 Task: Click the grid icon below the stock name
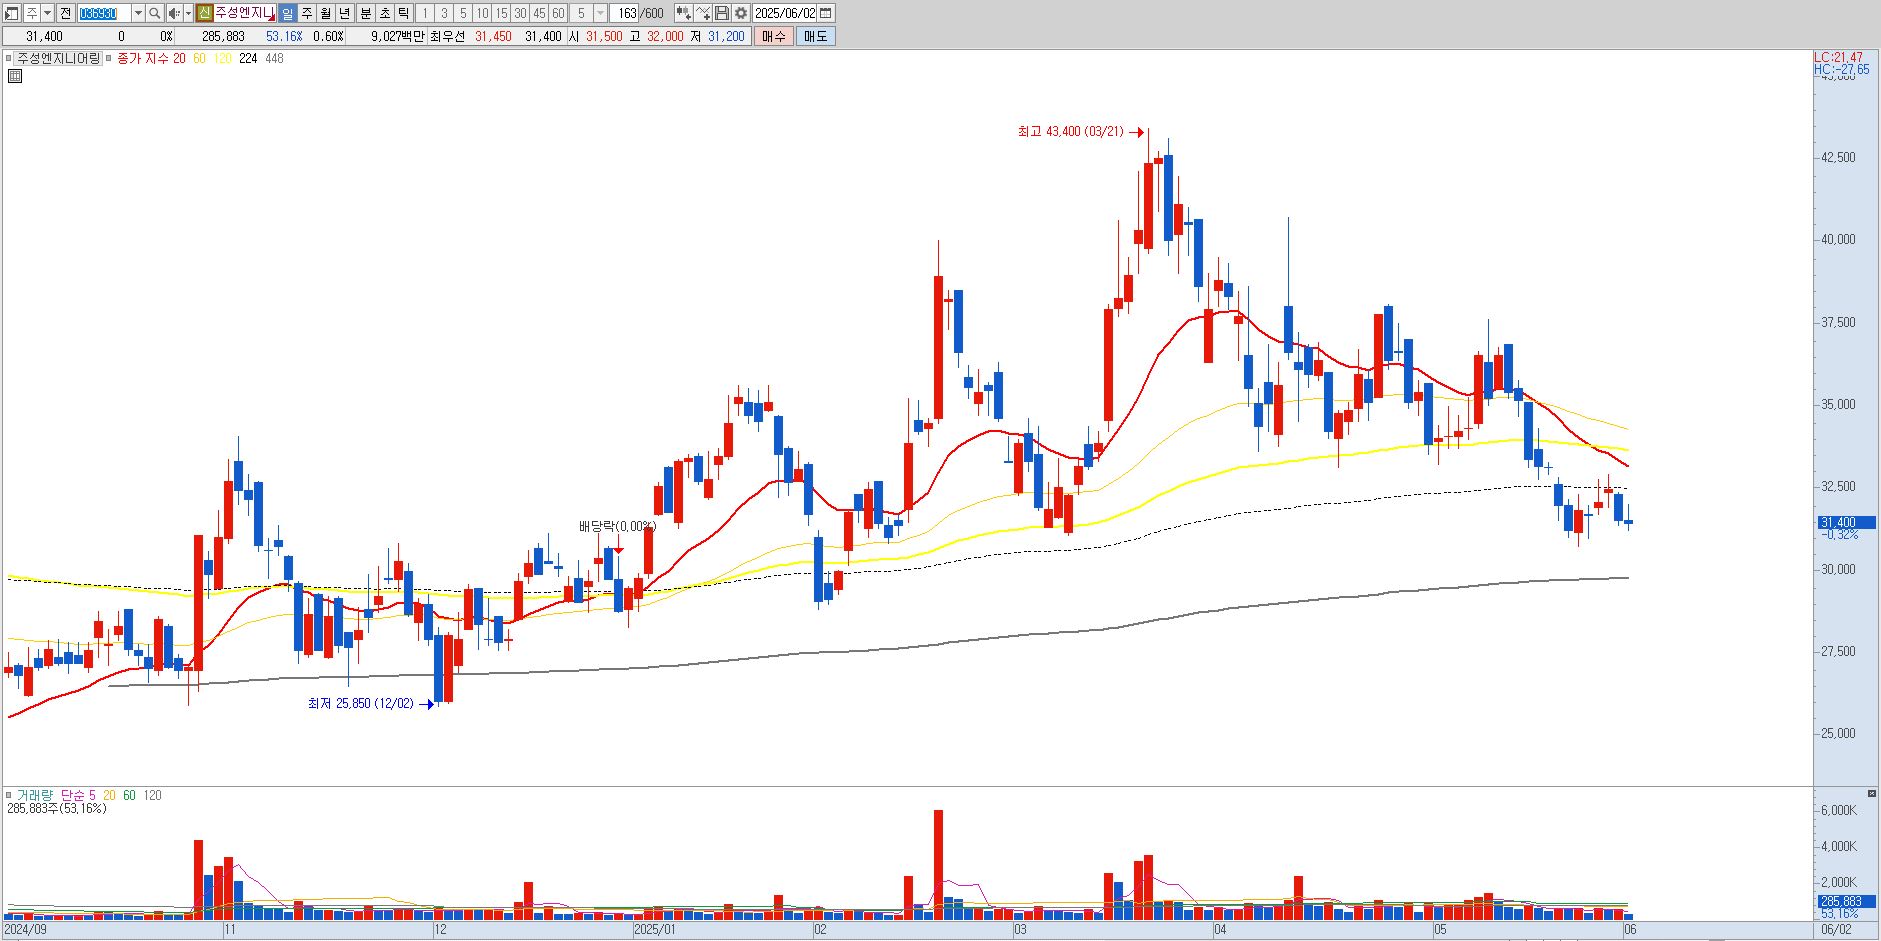point(15,75)
